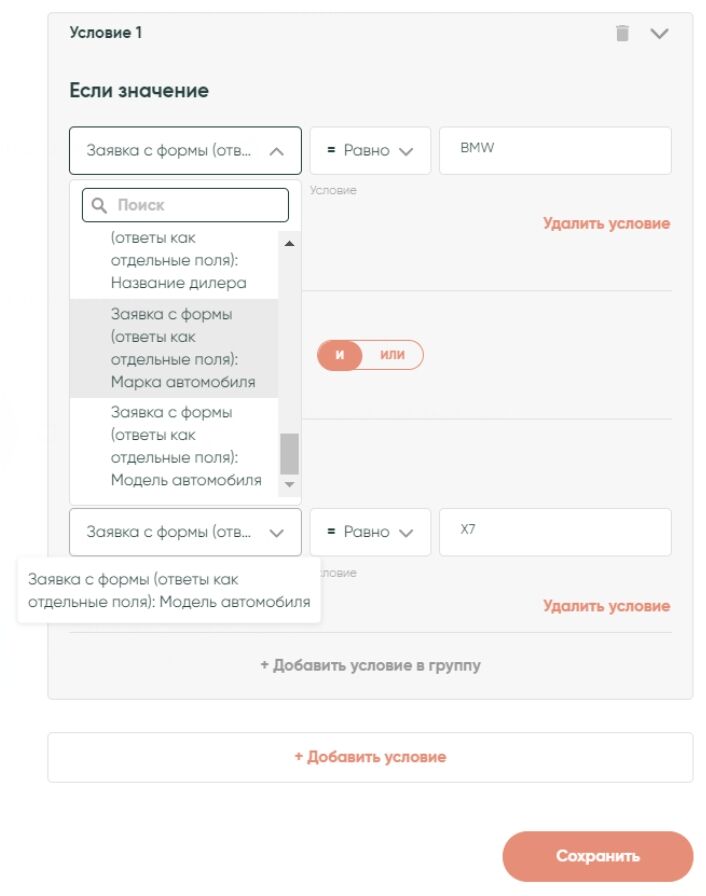The width and height of the screenshot is (706, 896).
Task: Click «Сохранить» button
Action: (597, 856)
